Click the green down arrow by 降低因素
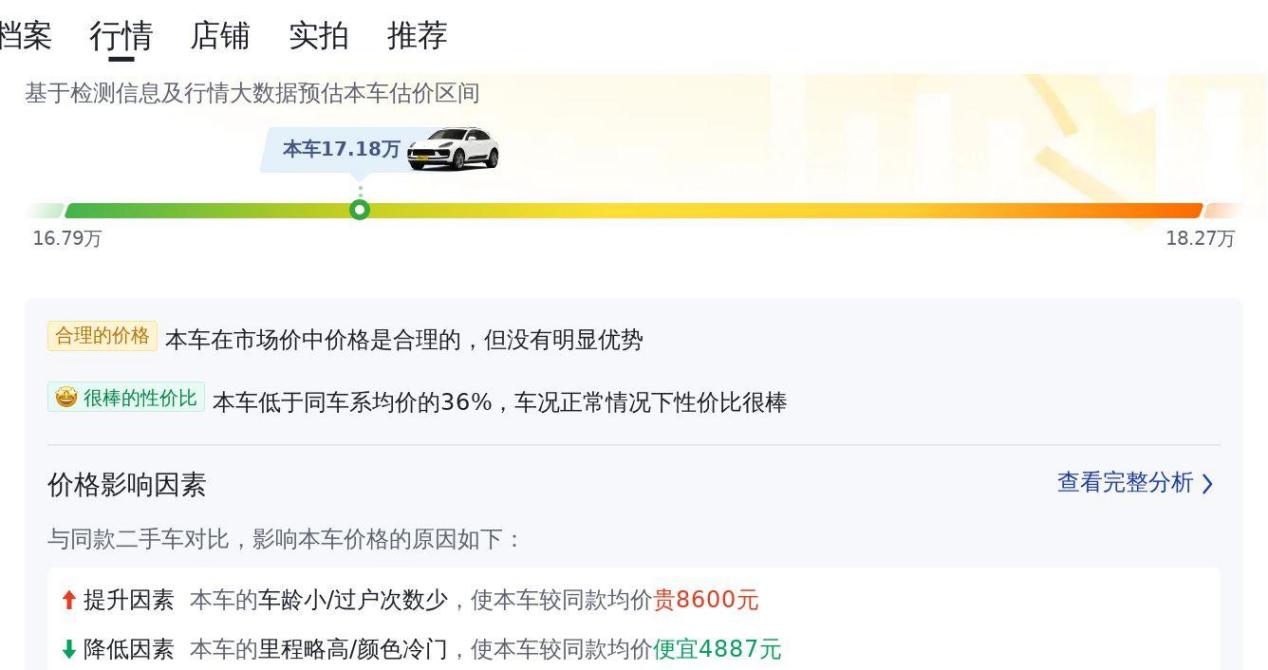 pyautogui.click(x=67, y=650)
